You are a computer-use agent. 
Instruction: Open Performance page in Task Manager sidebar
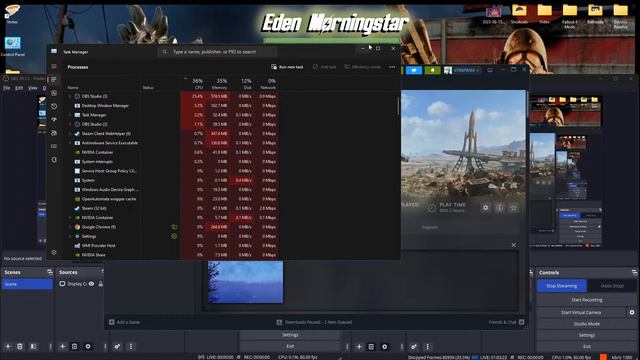tap(54, 93)
